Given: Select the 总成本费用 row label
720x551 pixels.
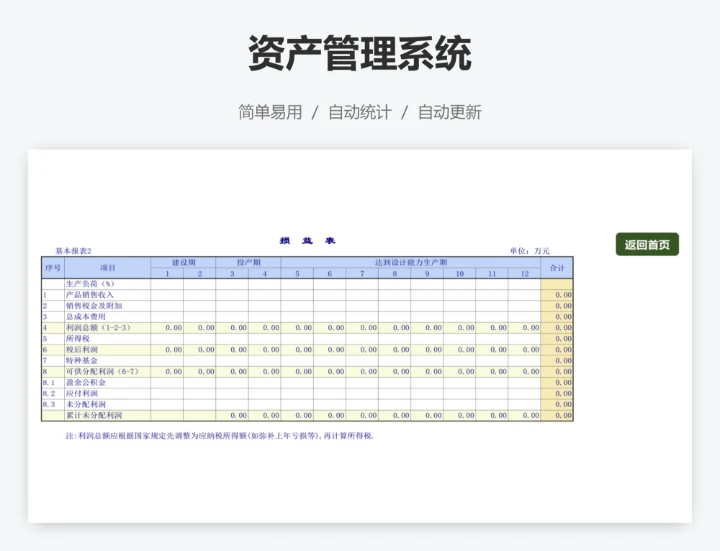Looking at the screenshot, I should [x=85, y=317].
